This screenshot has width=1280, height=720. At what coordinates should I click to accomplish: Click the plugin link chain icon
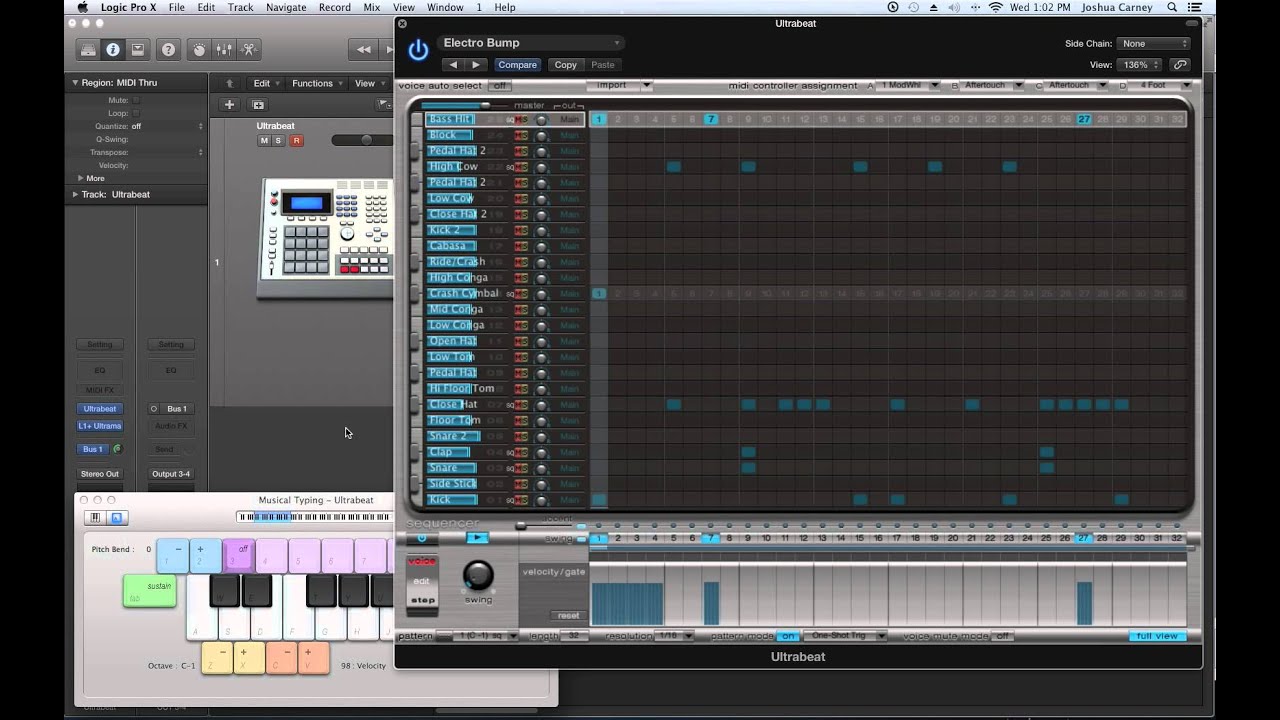[1180, 65]
